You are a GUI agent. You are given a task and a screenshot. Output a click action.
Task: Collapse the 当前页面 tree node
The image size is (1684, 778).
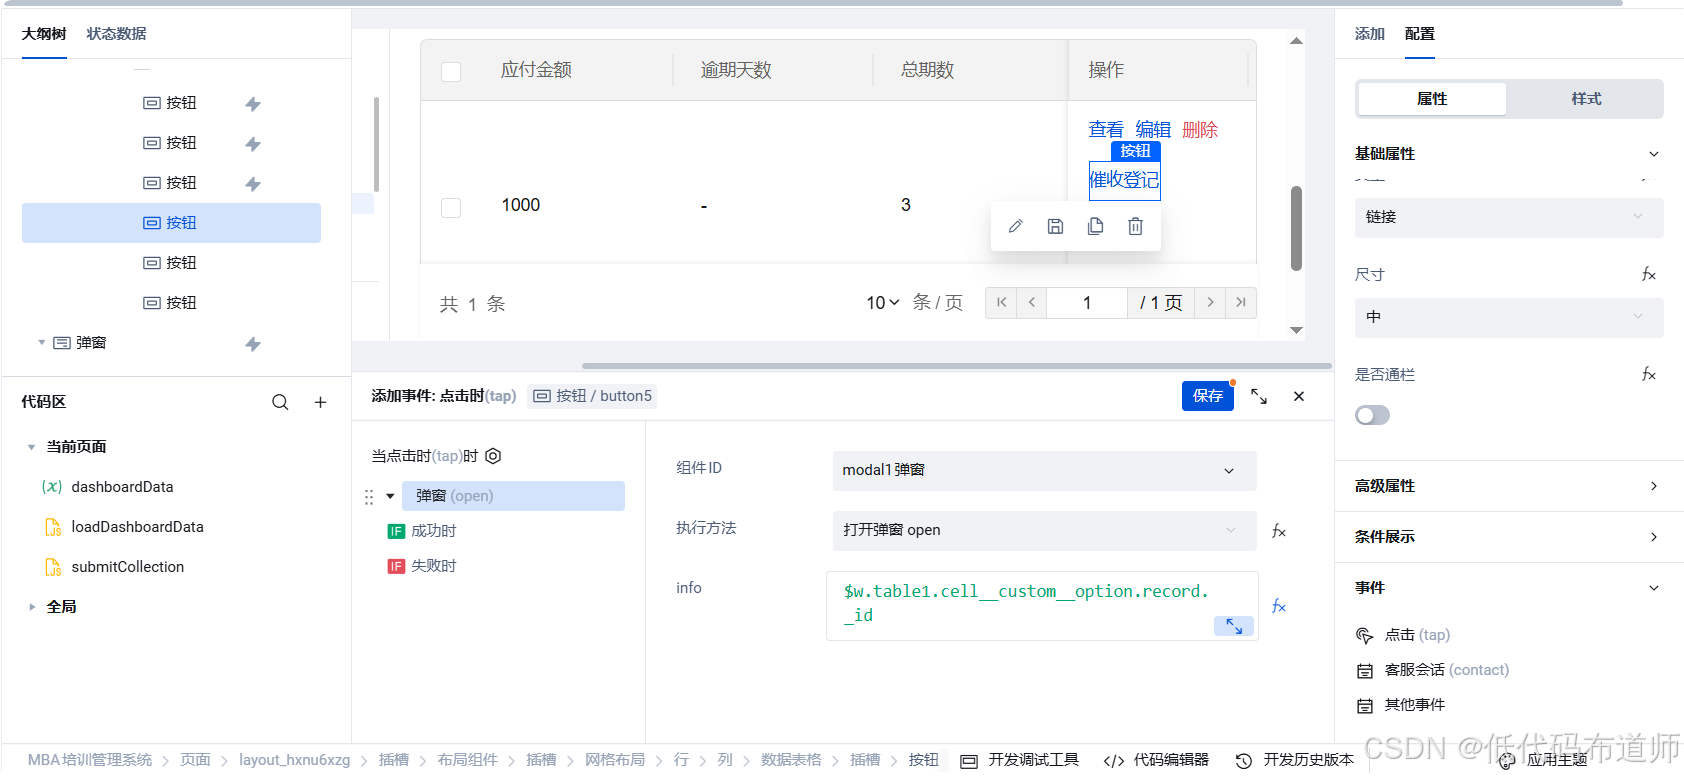point(32,447)
